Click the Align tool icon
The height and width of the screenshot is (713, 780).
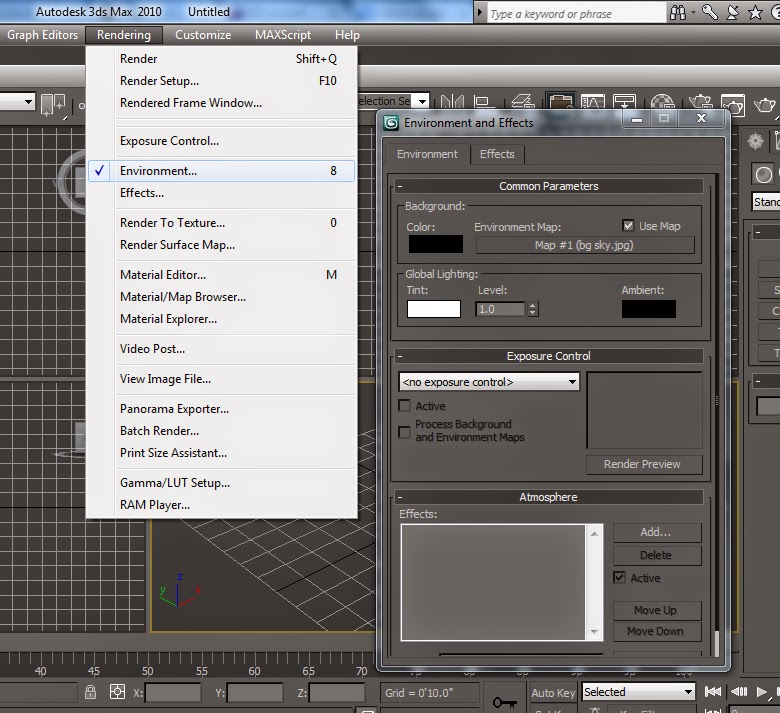tap(483, 102)
